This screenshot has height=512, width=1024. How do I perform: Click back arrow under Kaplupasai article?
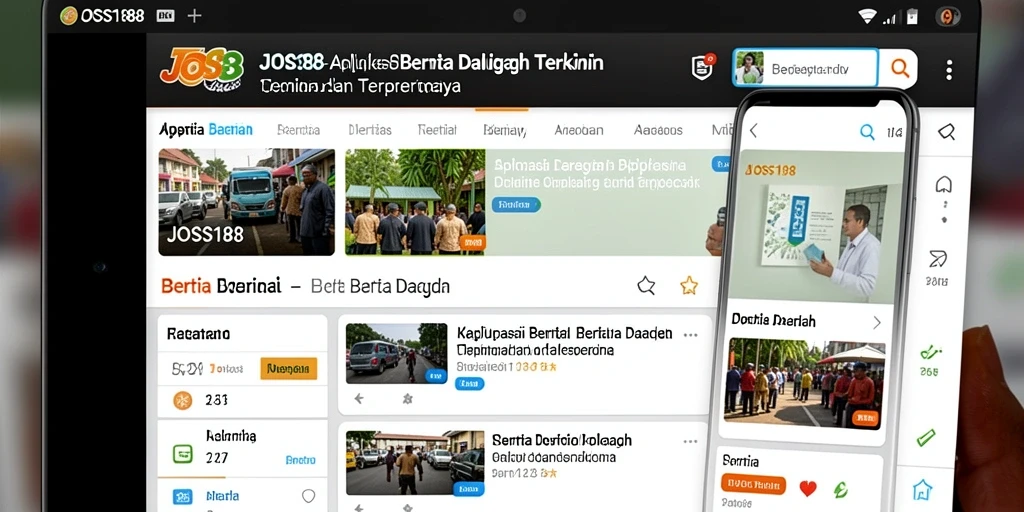358,398
